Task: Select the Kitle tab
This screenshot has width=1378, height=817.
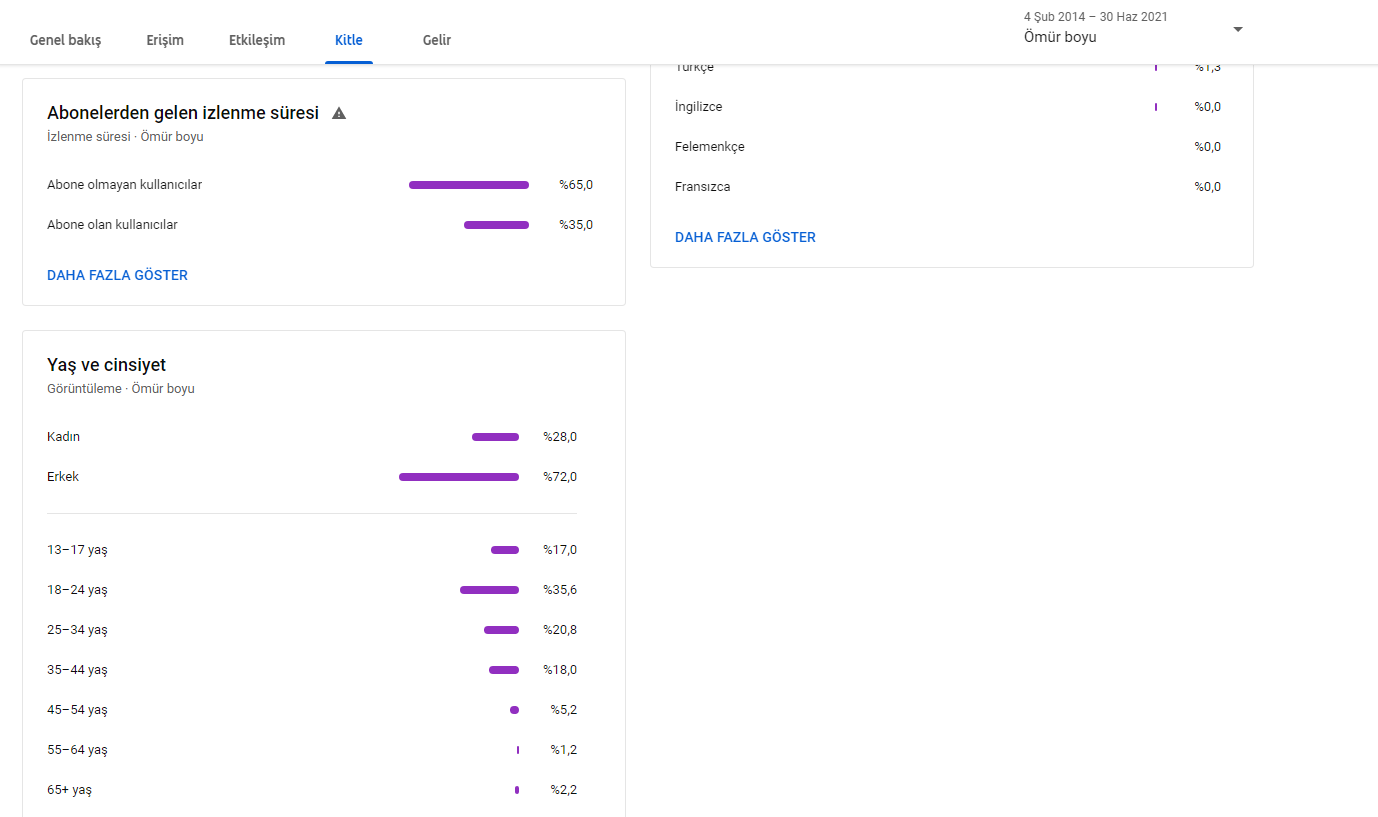Action: click(x=349, y=40)
